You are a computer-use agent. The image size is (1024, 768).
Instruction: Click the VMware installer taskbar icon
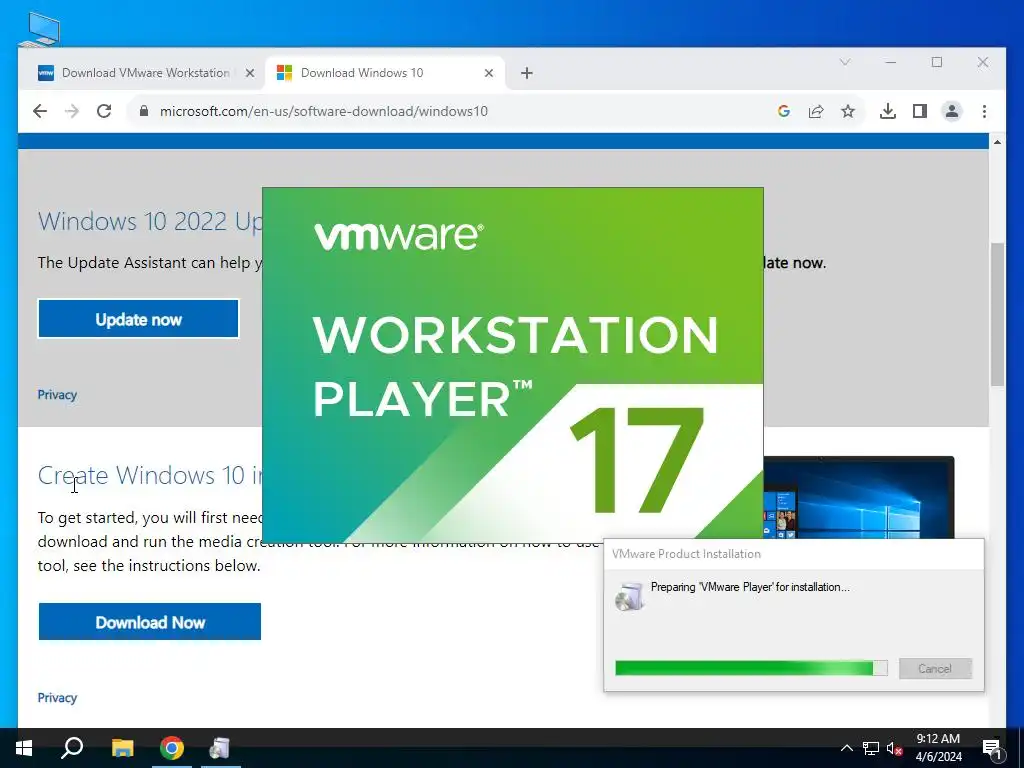[219, 748]
